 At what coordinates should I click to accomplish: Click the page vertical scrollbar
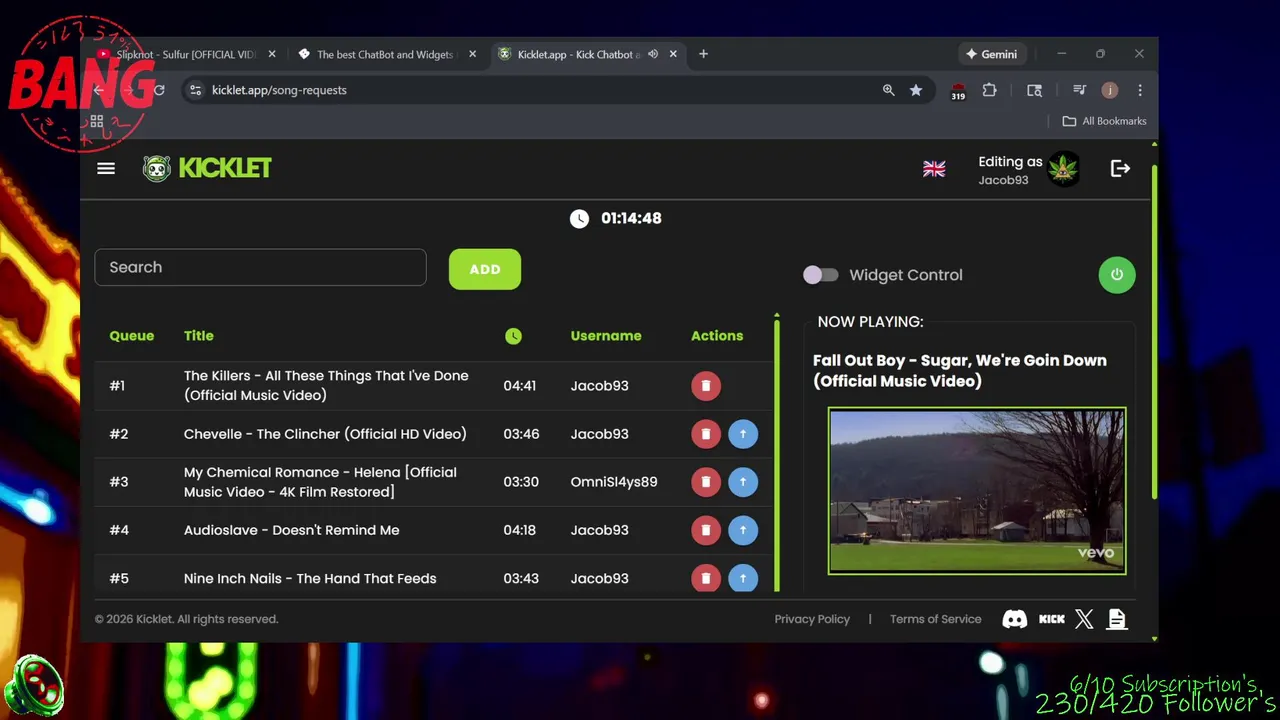click(x=1155, y=330)
